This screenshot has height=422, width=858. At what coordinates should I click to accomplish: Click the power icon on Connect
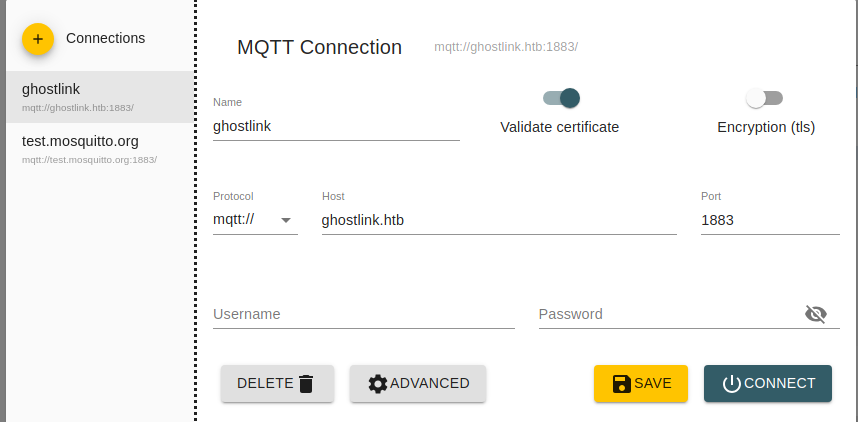point(732,384)
